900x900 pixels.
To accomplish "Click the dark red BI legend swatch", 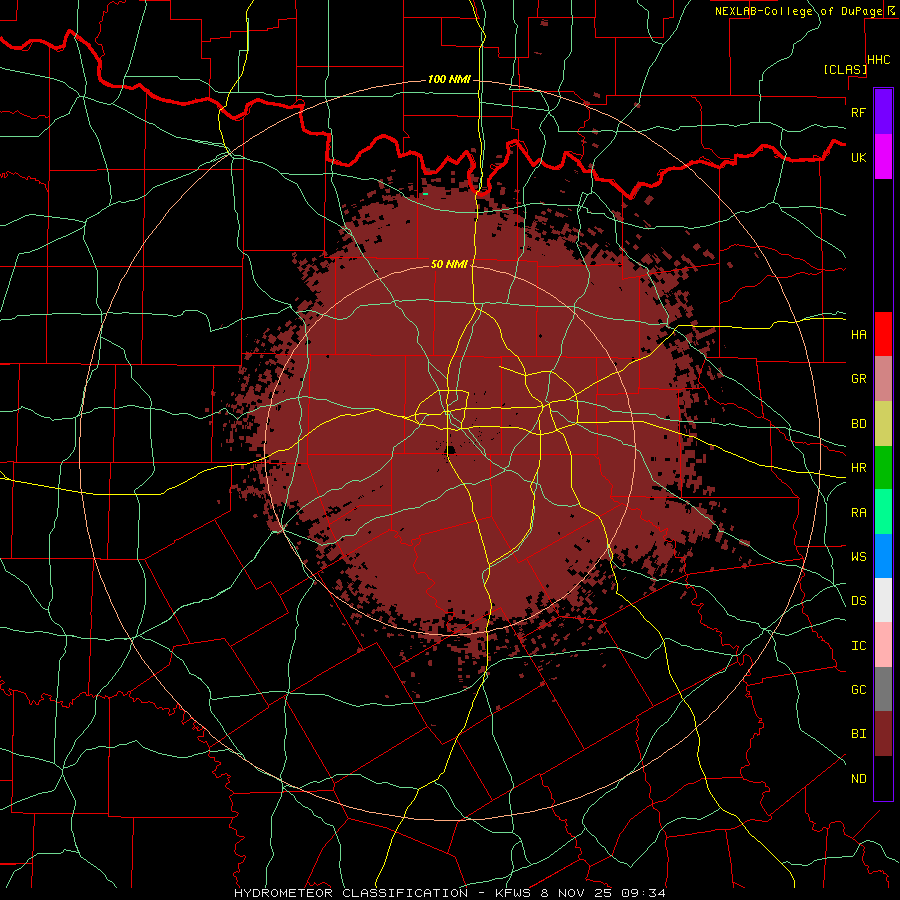I will (883, 734).
